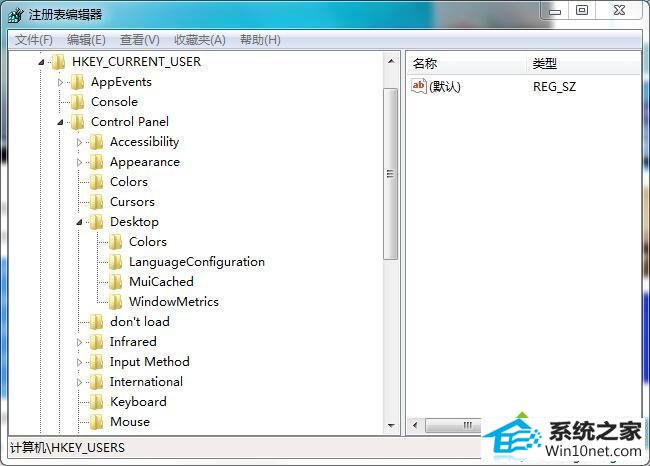Select the LanguageConfiguration key label

197,262
